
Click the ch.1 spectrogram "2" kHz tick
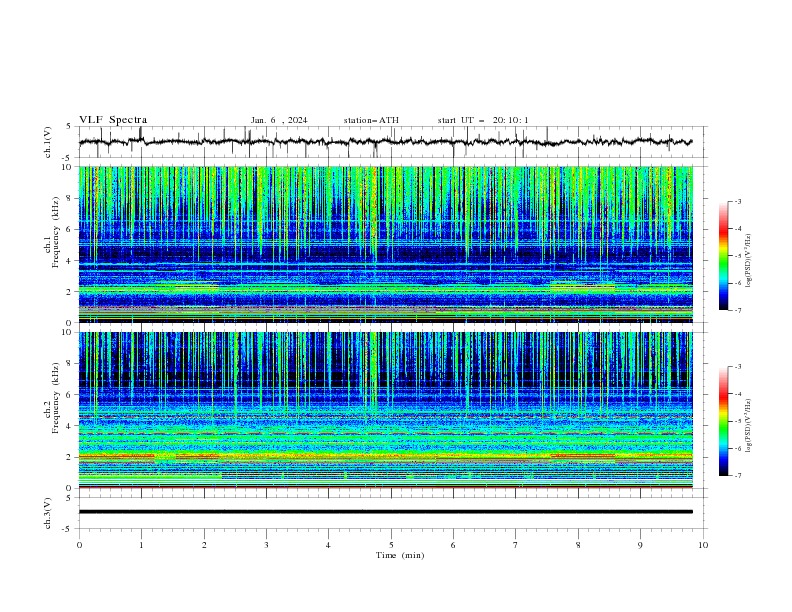coord(70,291)
